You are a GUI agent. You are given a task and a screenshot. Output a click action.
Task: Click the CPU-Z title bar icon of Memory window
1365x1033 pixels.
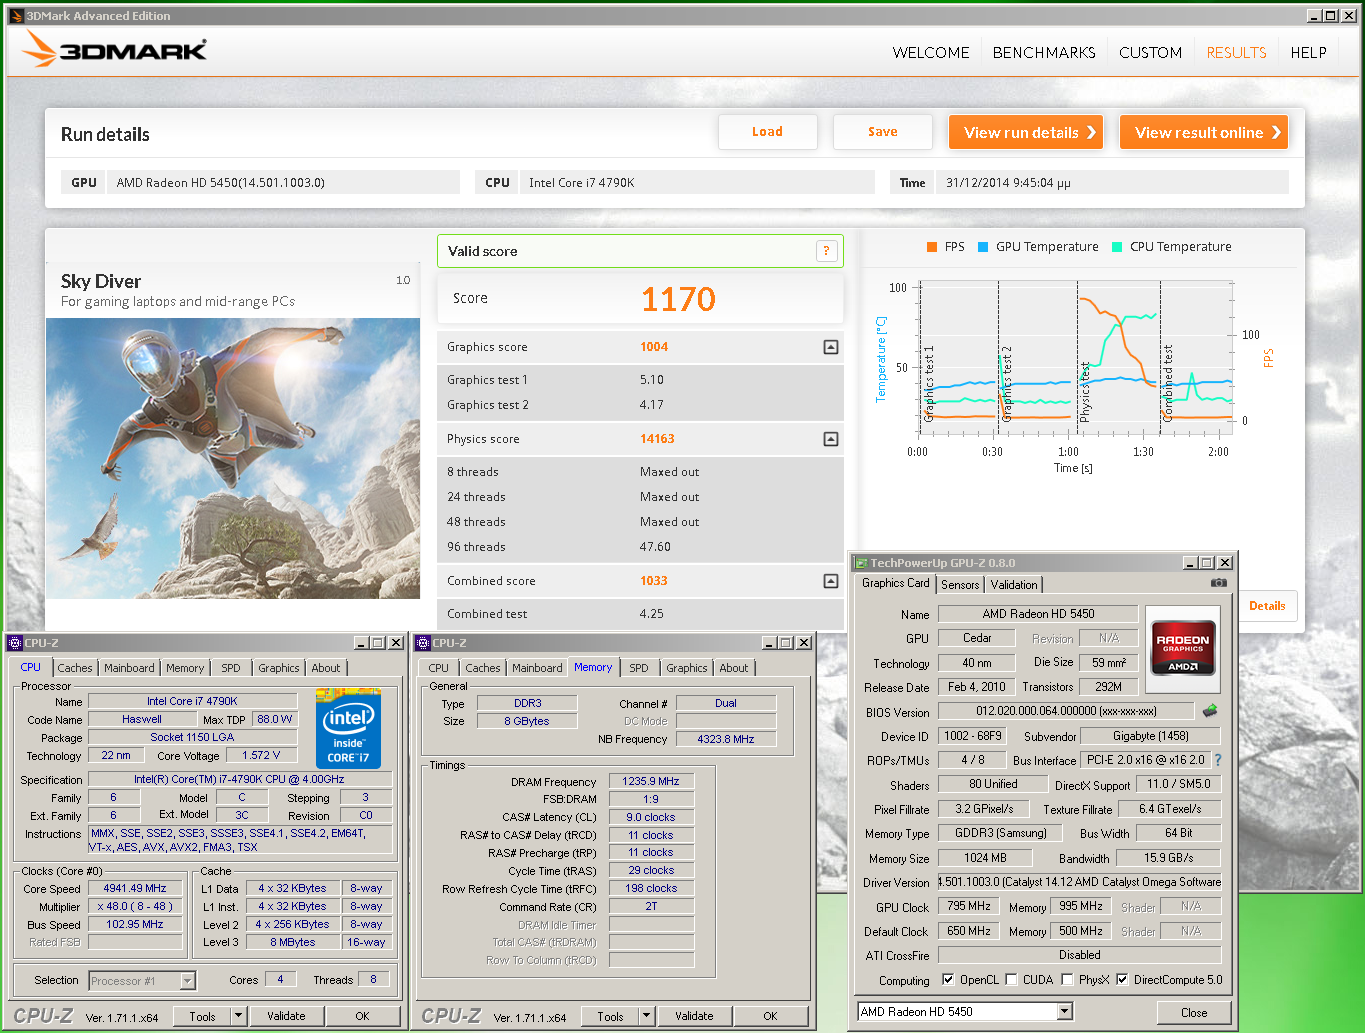pos(423,643)
